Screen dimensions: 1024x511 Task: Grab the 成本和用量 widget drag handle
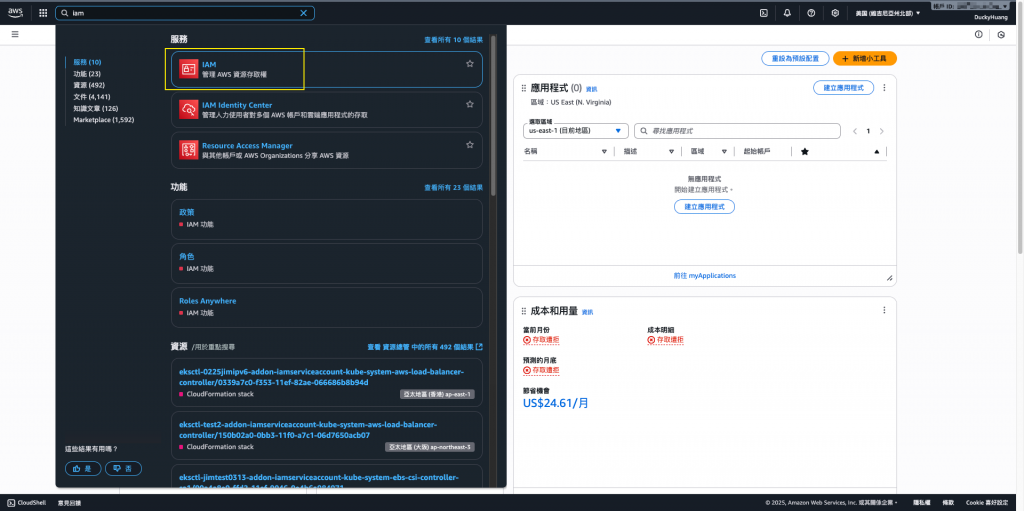[x=524, y=311]
